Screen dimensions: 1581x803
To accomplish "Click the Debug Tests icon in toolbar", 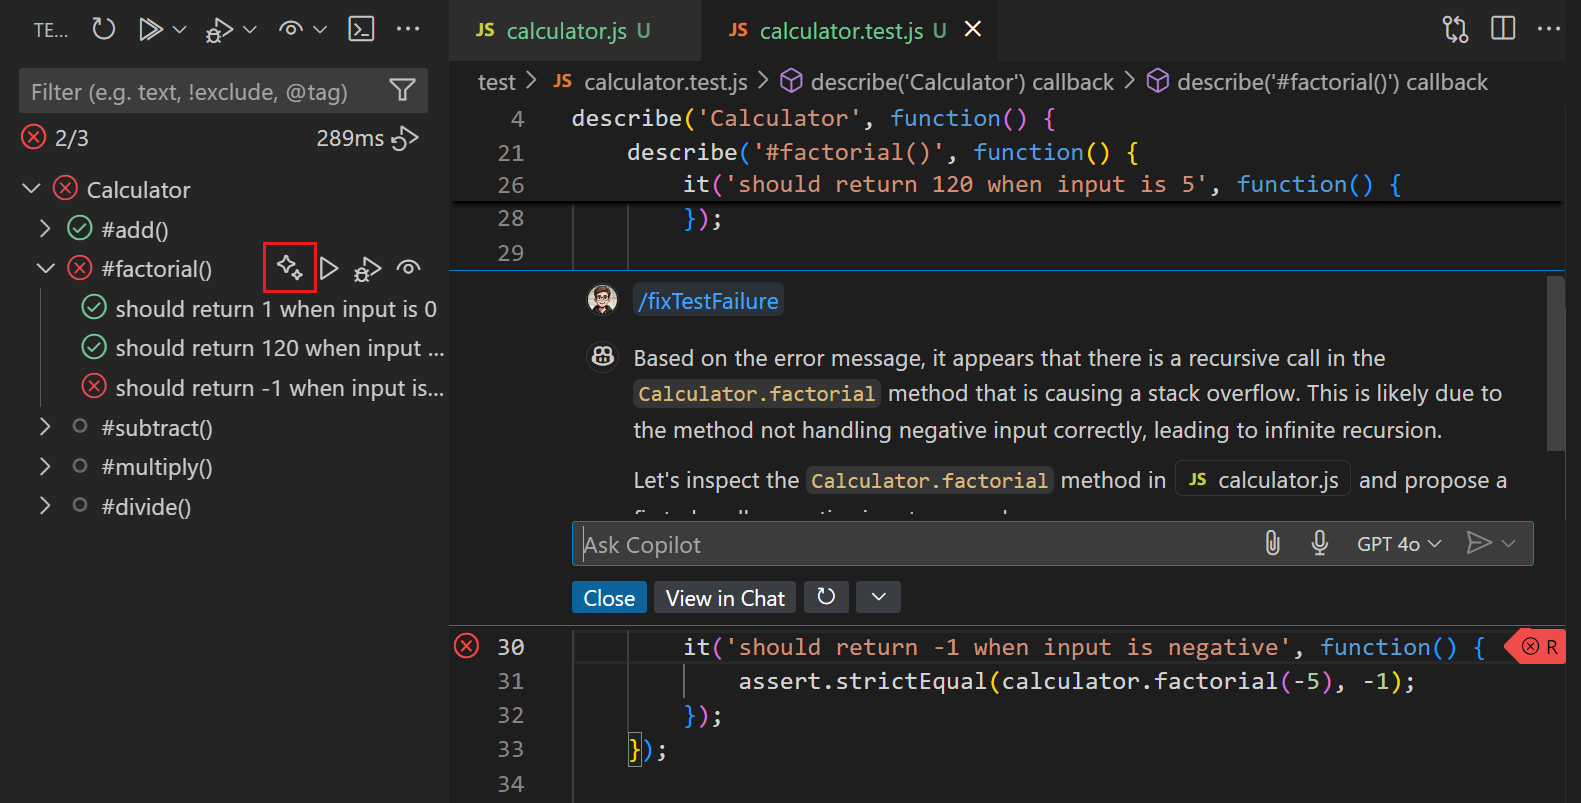I will tap(218, 30).
